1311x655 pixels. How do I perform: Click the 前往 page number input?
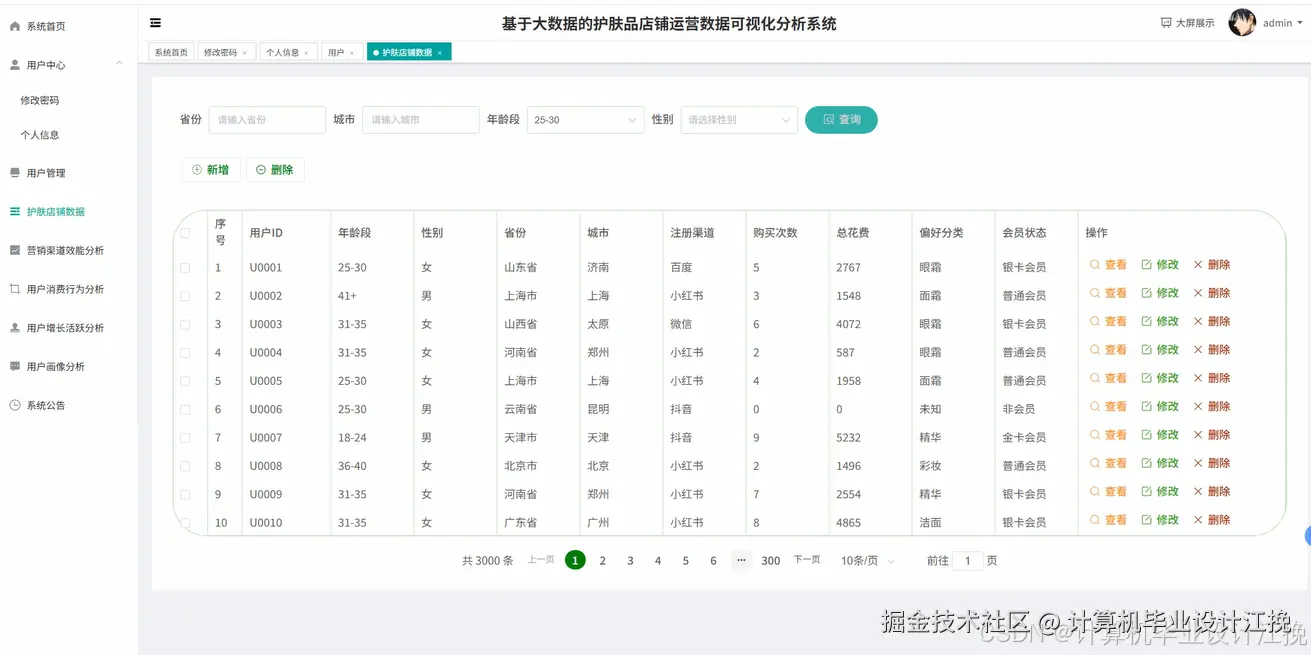click(967, 561)
